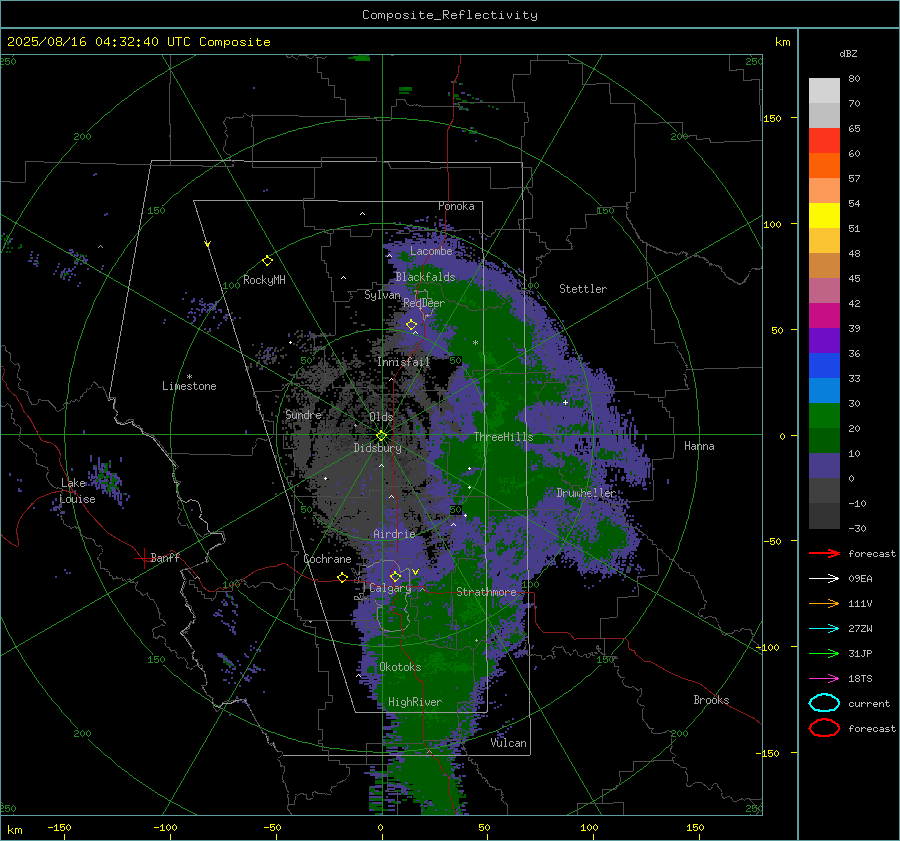Click the Stettler label
Screen dimensions: 900x841
click(583, 289)
